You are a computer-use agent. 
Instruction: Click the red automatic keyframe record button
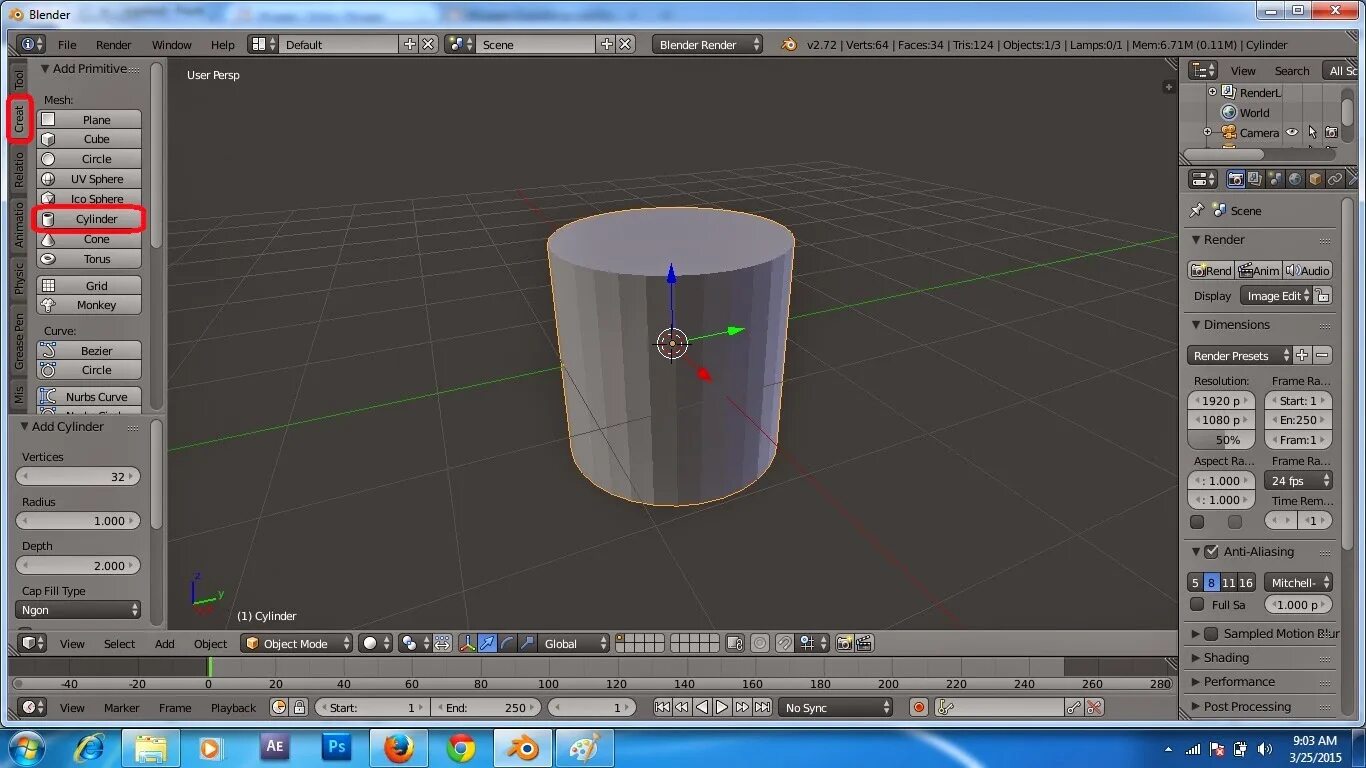pos(919,707)
